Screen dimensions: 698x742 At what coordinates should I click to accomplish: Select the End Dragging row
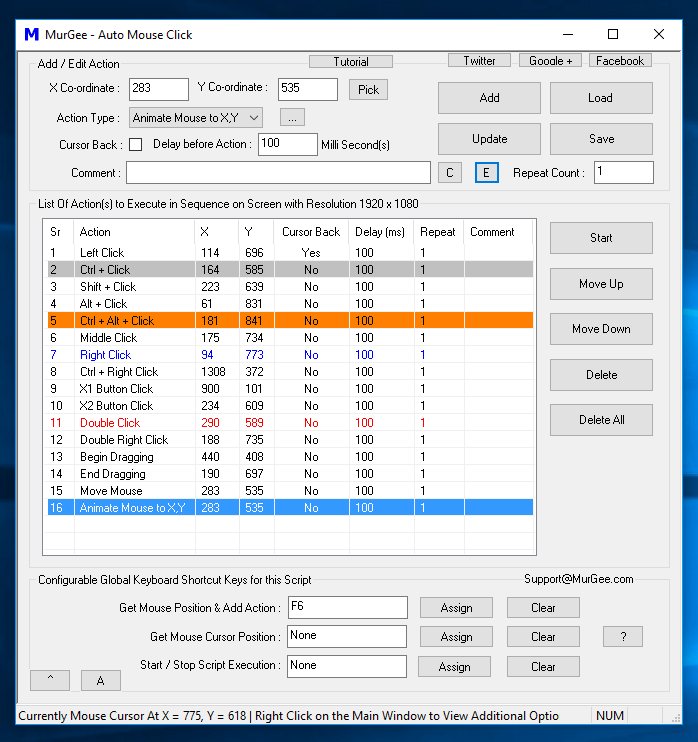coord(290,474)
